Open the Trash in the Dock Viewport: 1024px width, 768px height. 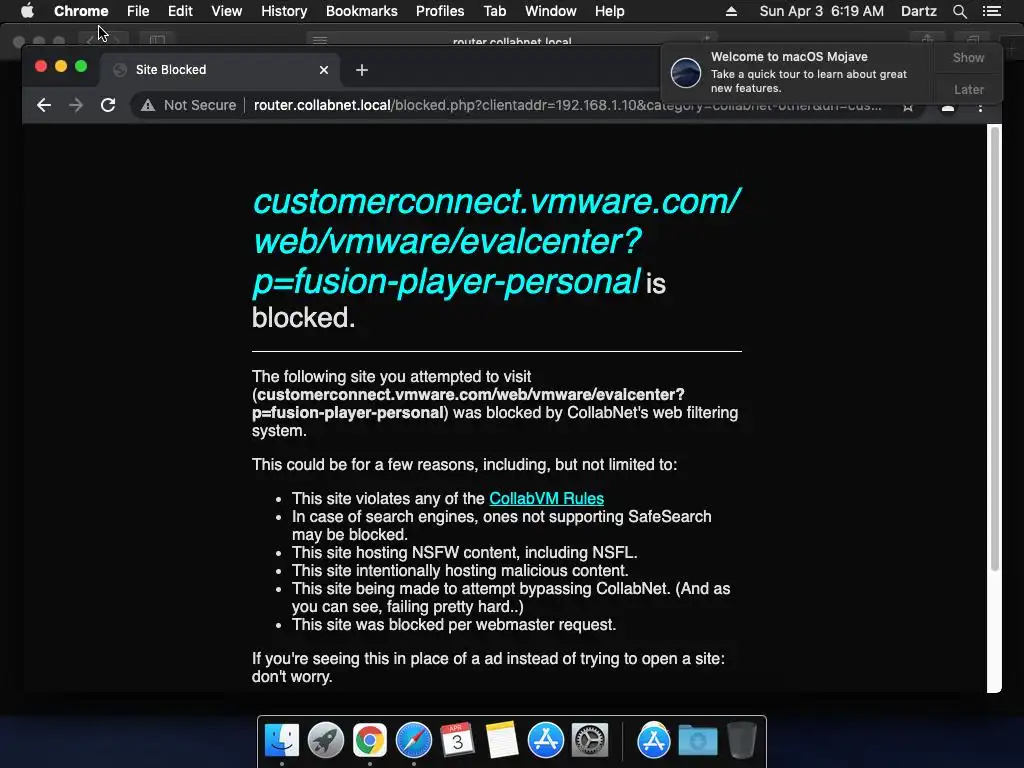point(741,741)
